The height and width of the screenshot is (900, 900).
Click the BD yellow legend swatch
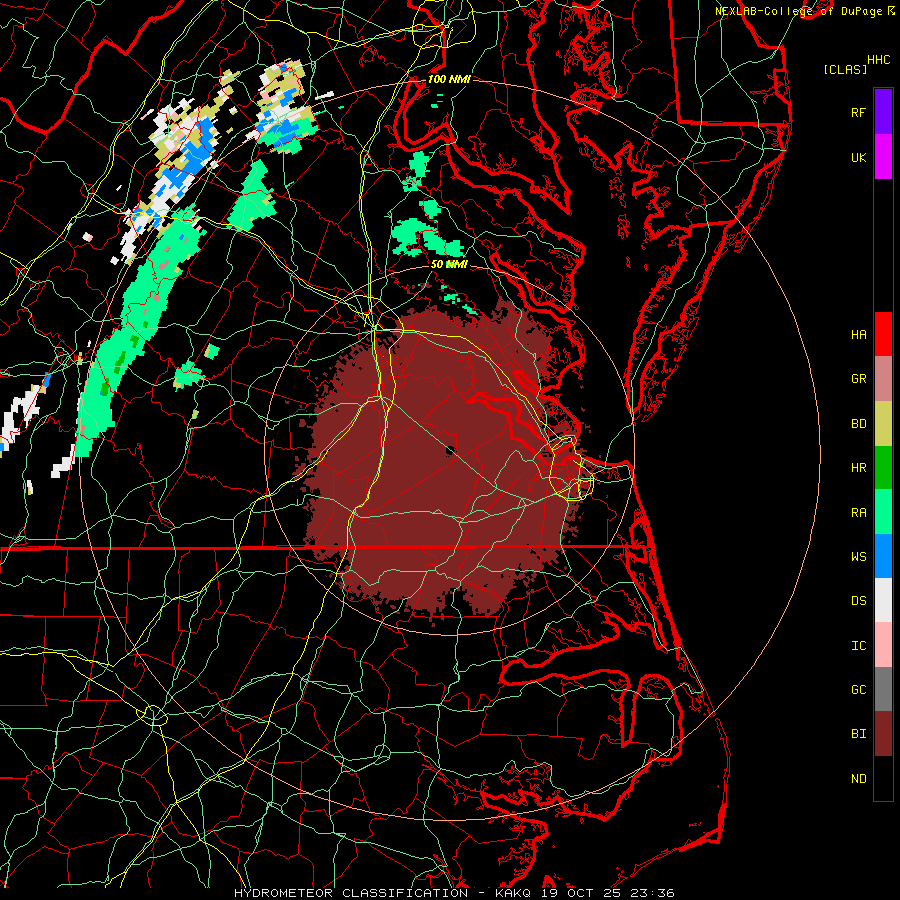click(883, 423)
